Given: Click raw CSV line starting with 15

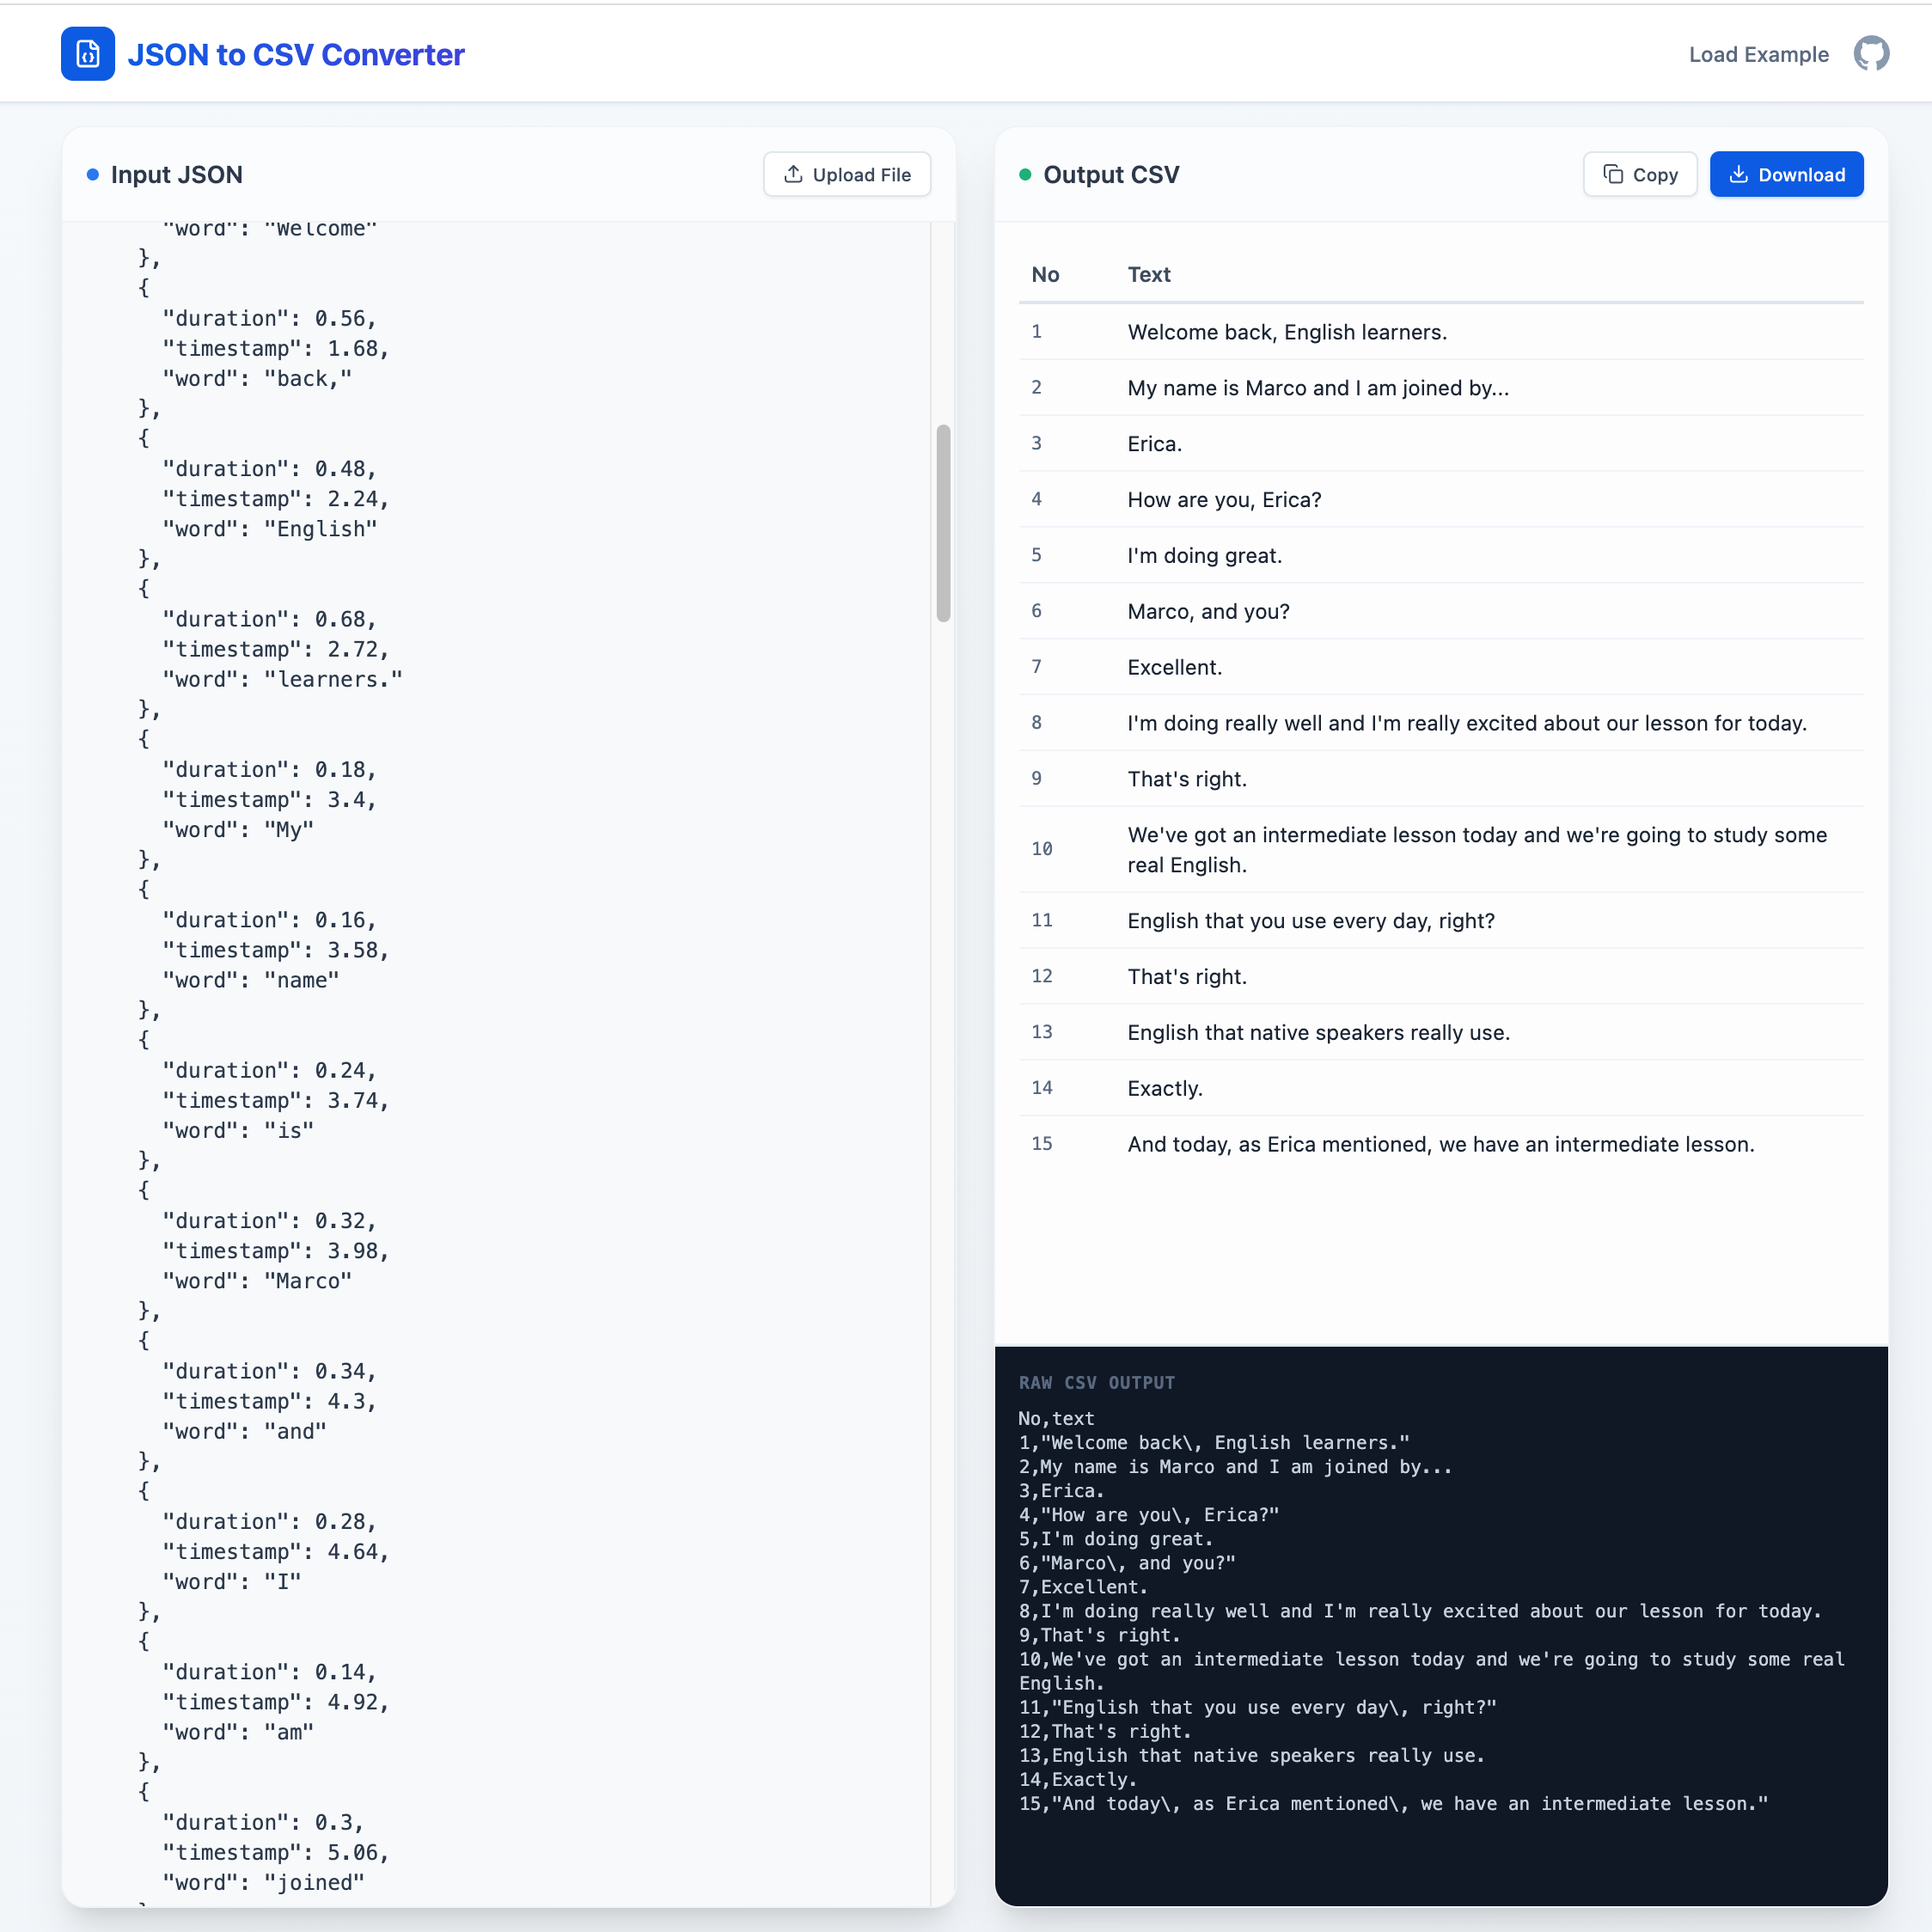Looking at the screenshot, I should click(1393, 1804).
